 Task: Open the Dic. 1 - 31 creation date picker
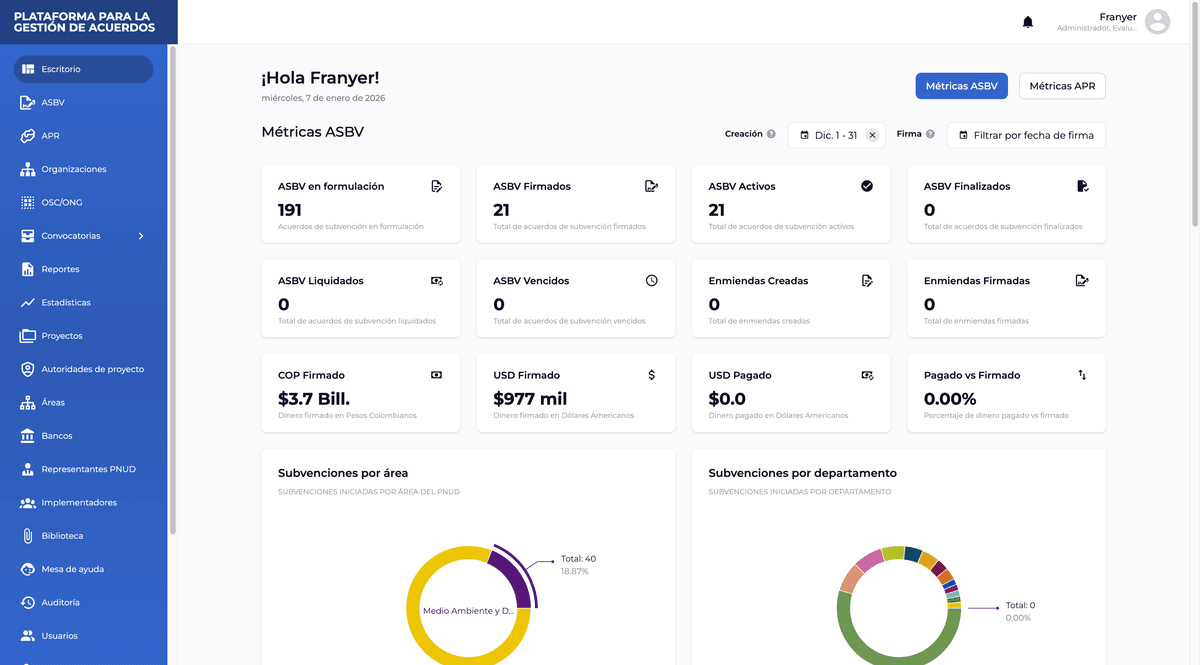[x=828, y=135]
